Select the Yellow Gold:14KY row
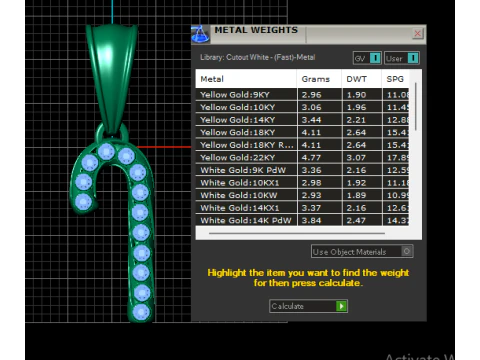480x360 pixels. click(302, 120)
